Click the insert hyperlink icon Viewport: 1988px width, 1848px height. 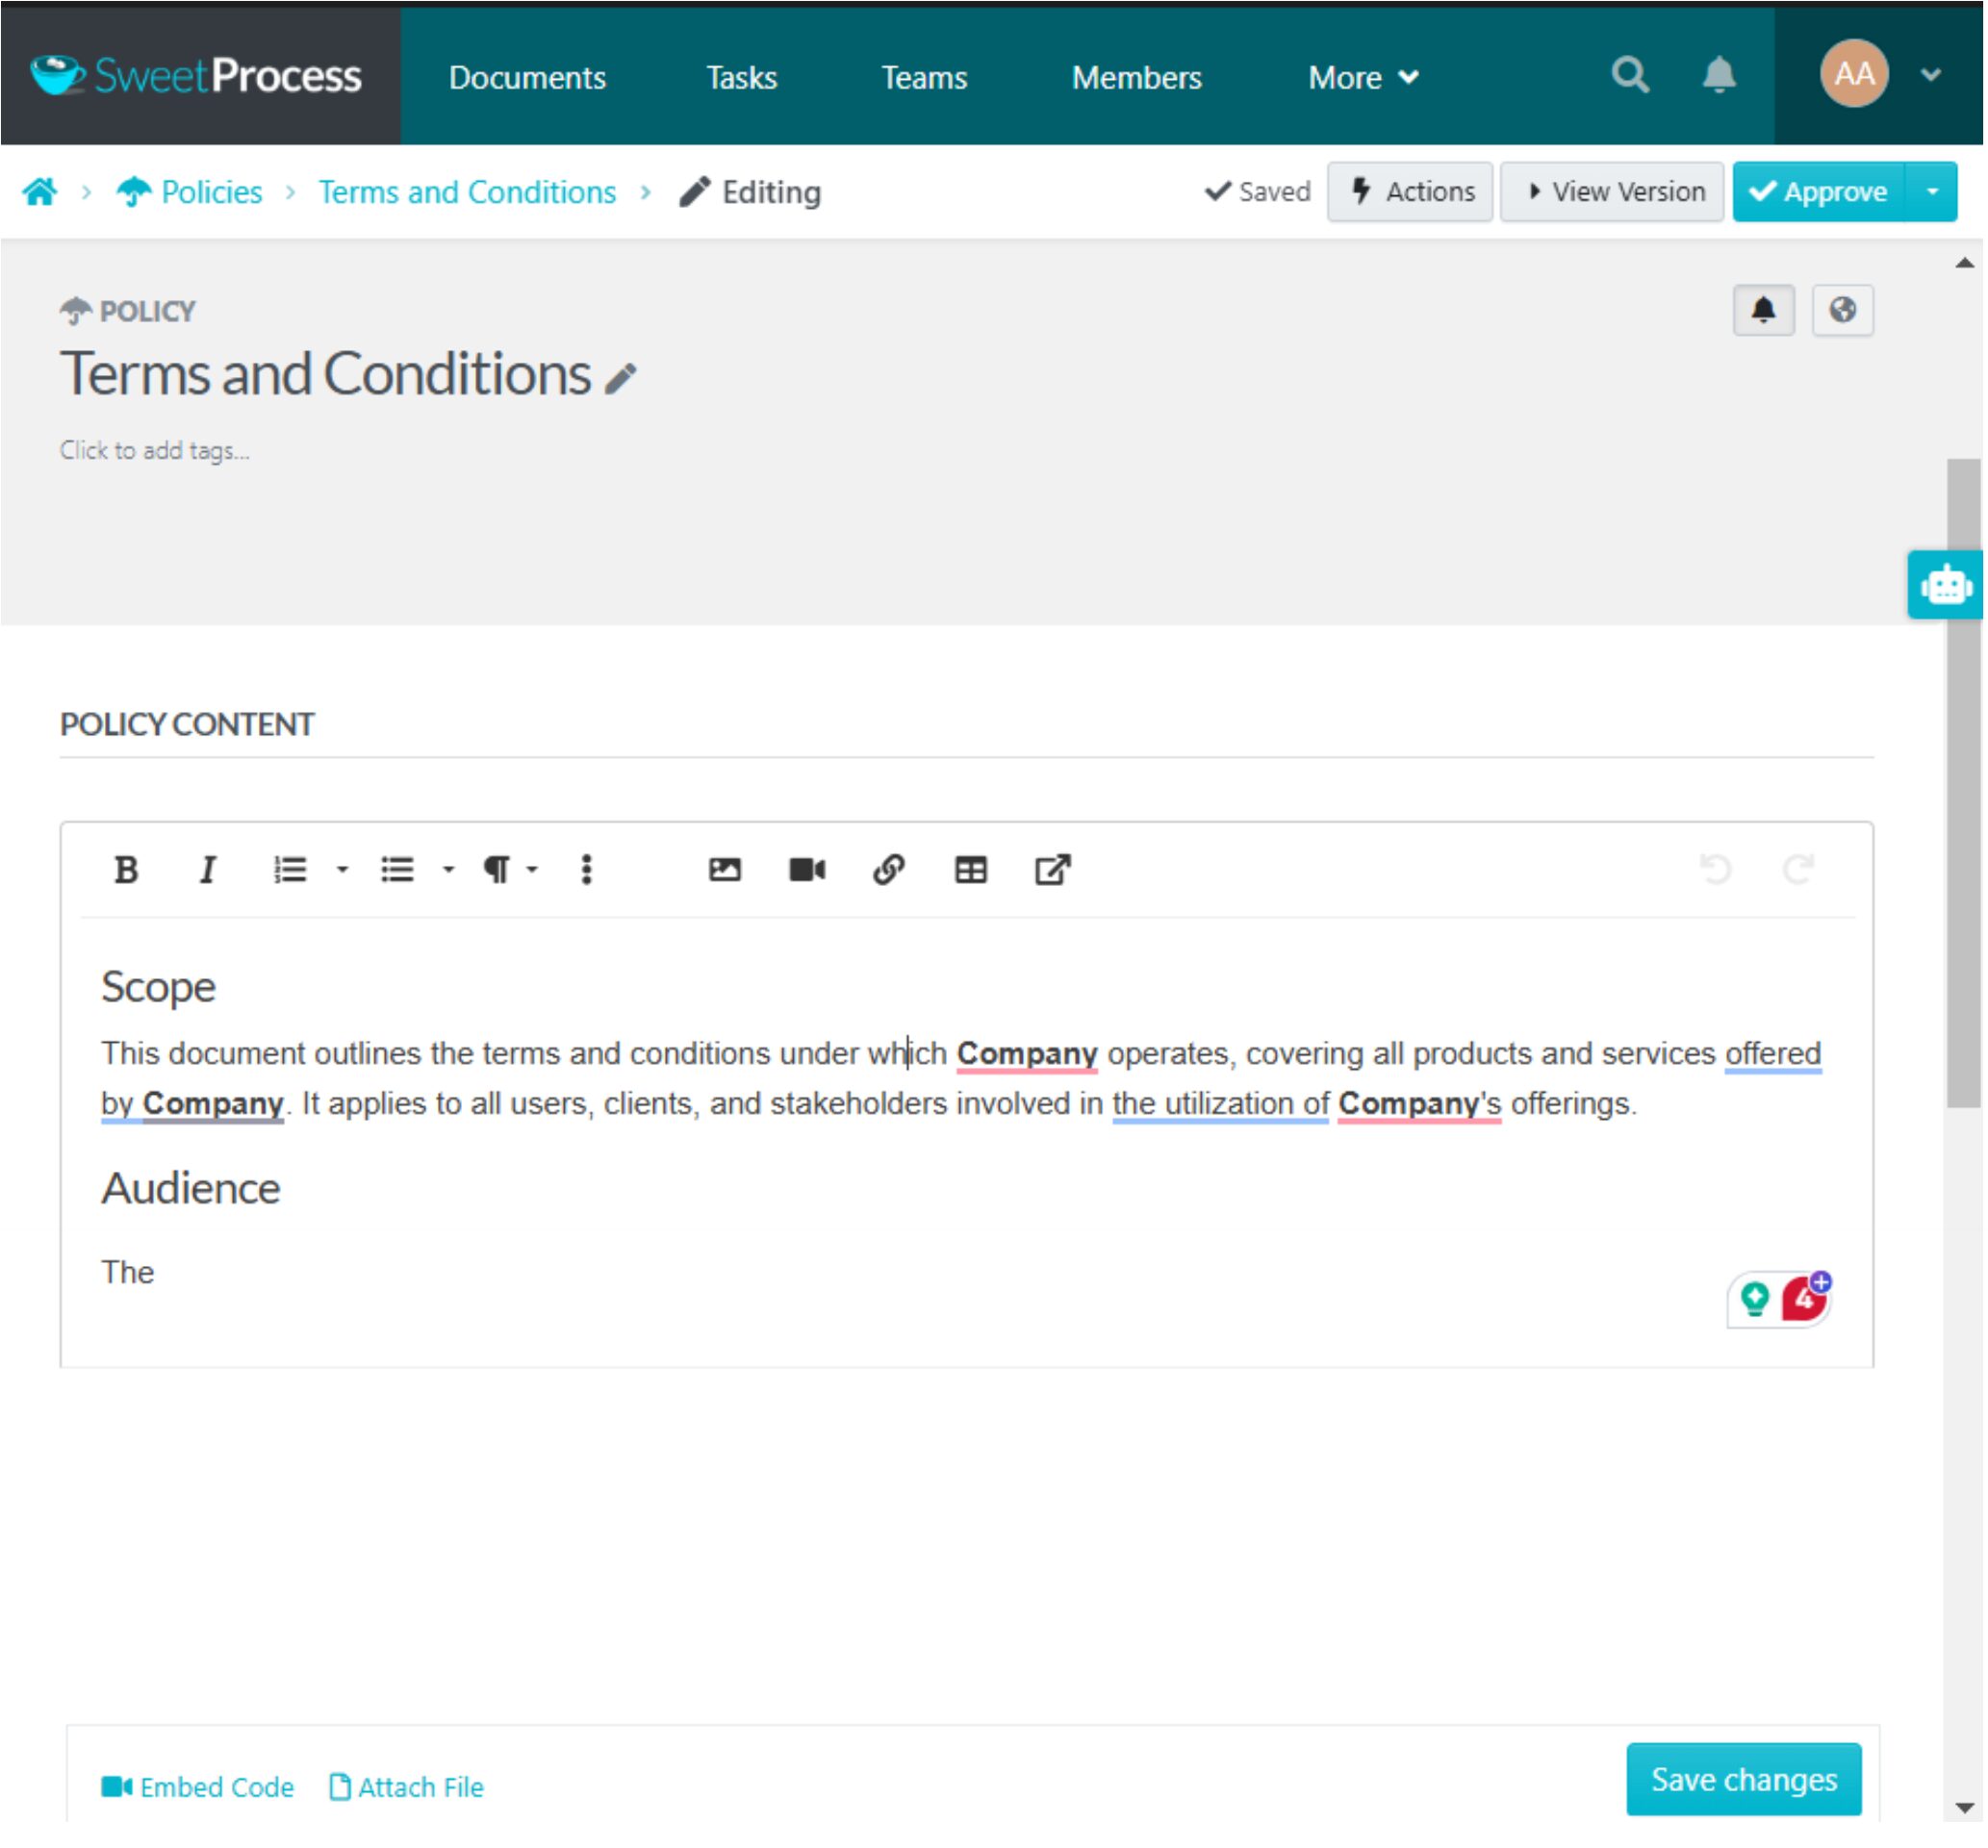pos(886,869)
